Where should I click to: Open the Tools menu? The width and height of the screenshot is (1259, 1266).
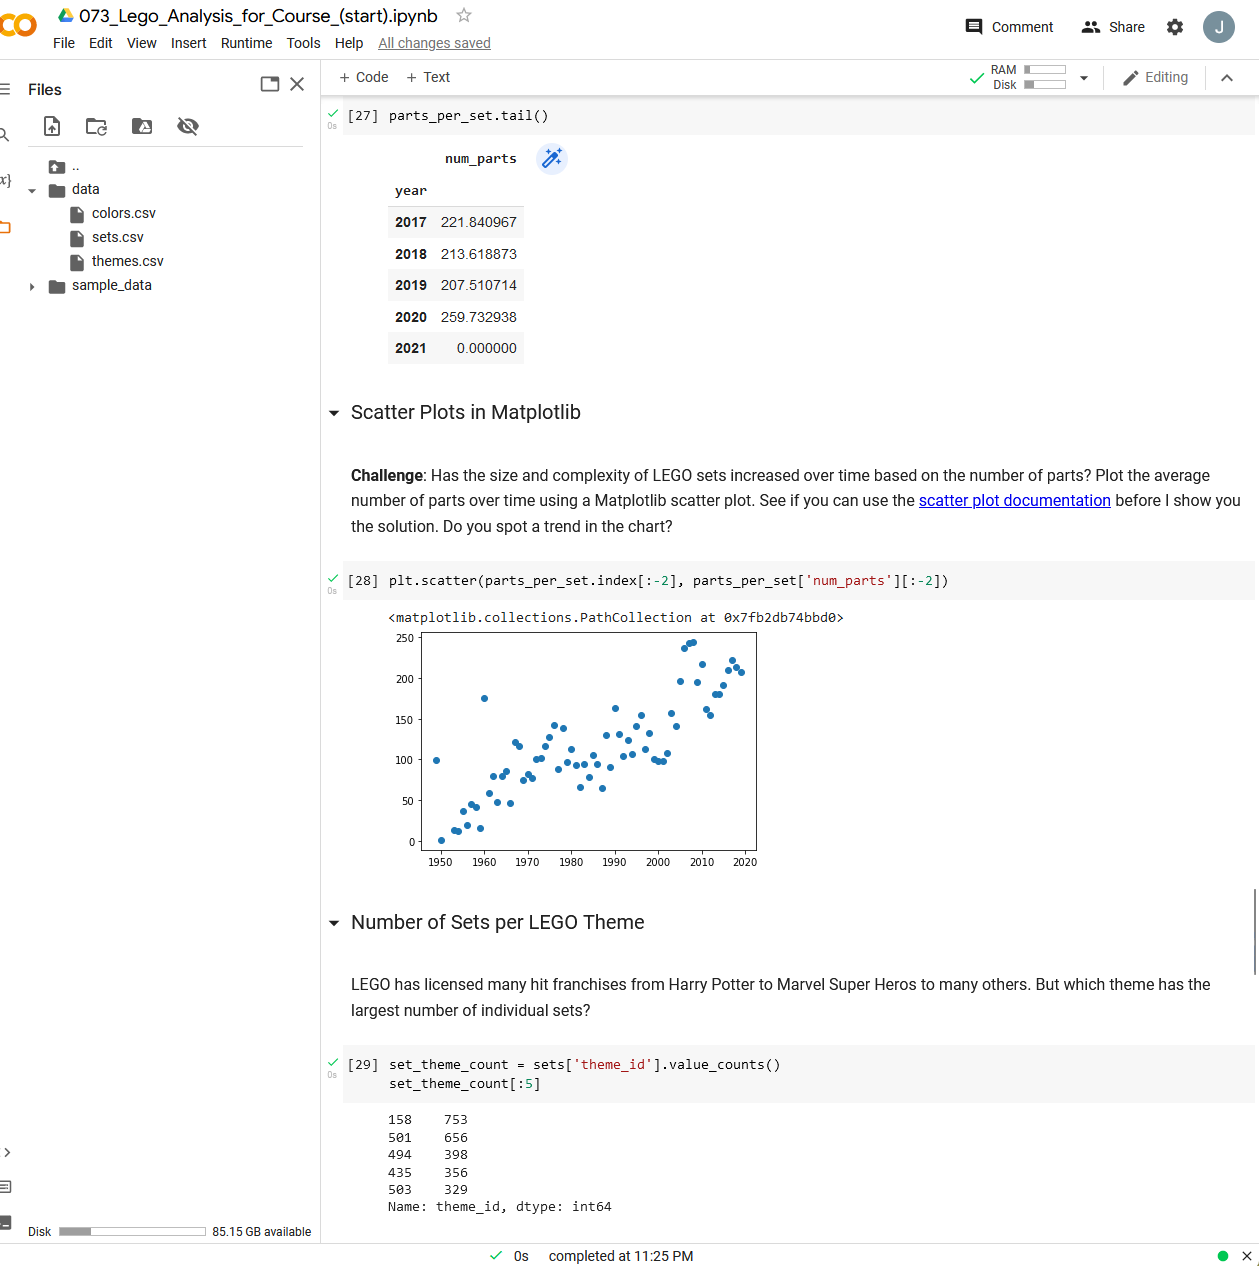point(303,43)
